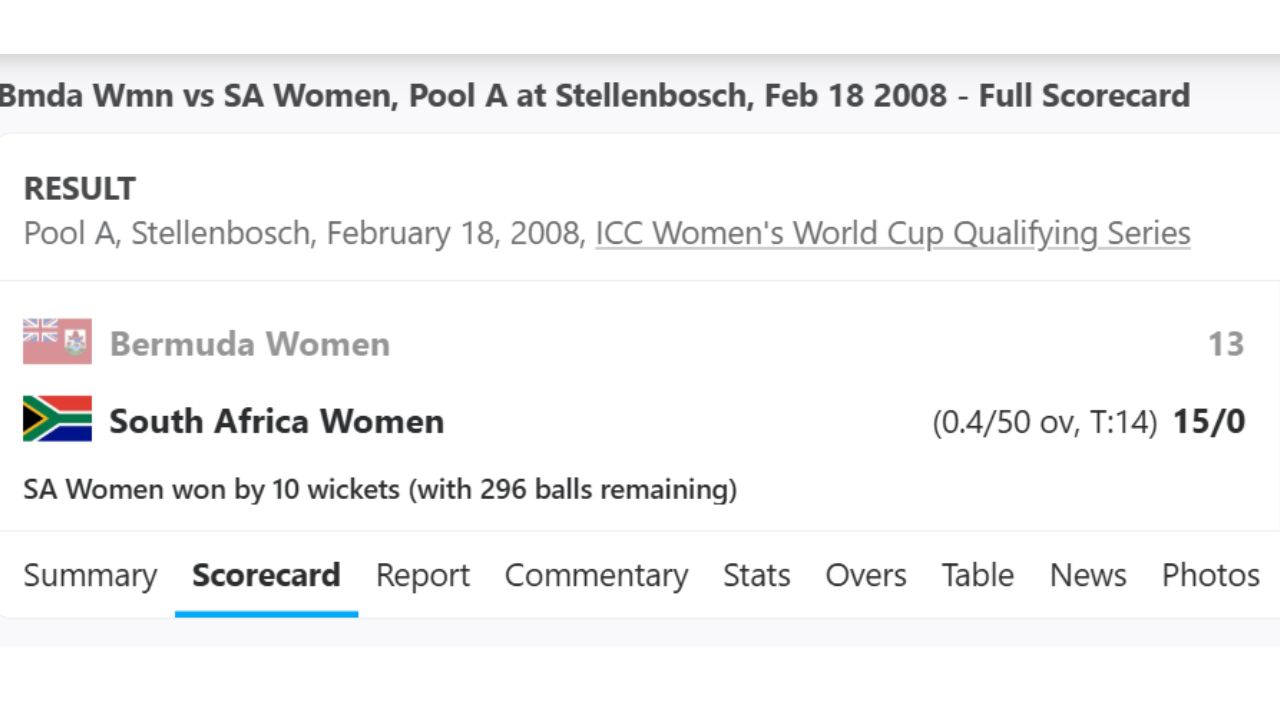Screen dimensions: 1280x720
Task: Go to the Stats tab
Action: pos(756,575)
